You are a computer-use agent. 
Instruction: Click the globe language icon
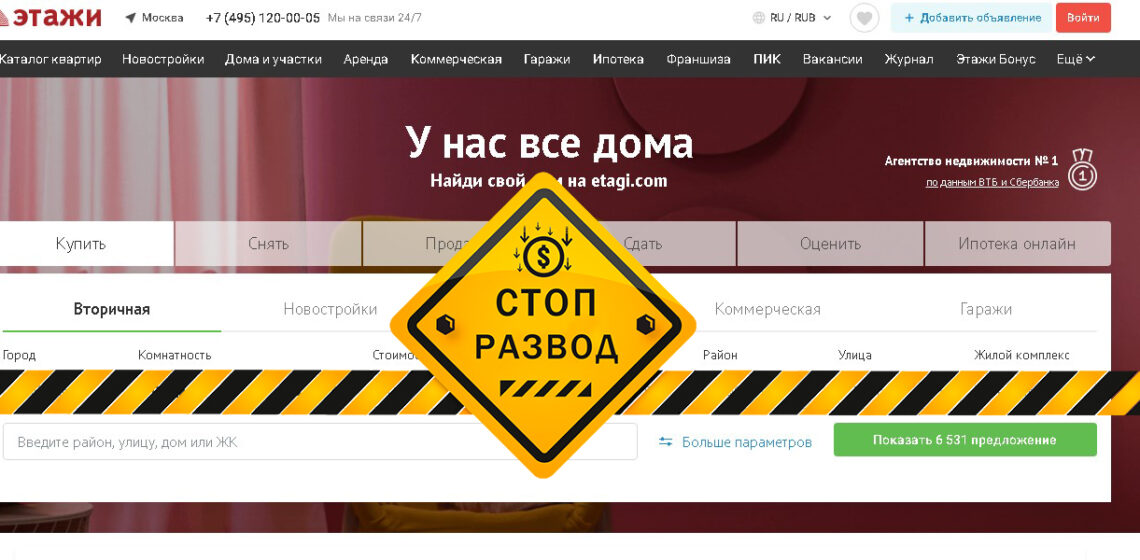point(758,18)
